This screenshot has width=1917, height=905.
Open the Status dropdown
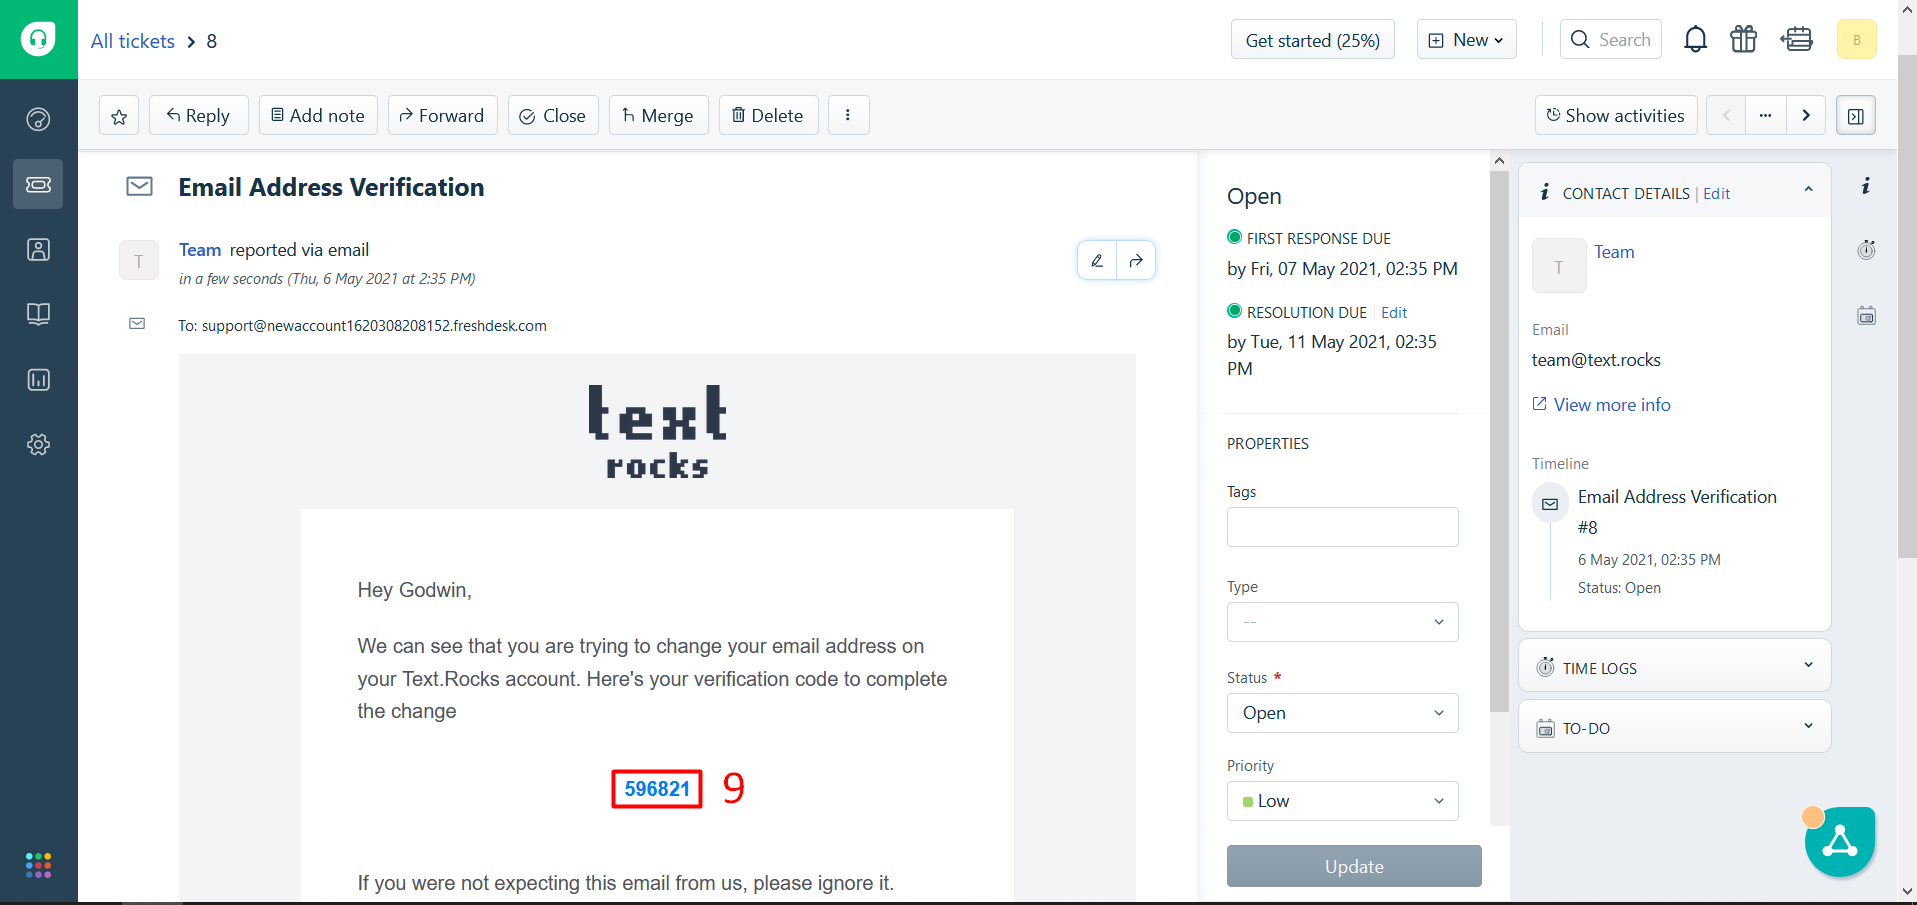1342,713
